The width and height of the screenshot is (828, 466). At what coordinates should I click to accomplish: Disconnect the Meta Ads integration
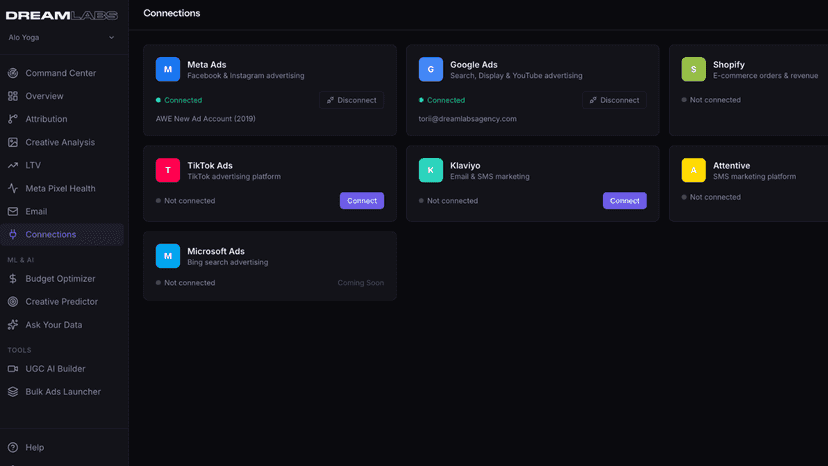click(x=351, y=100)
